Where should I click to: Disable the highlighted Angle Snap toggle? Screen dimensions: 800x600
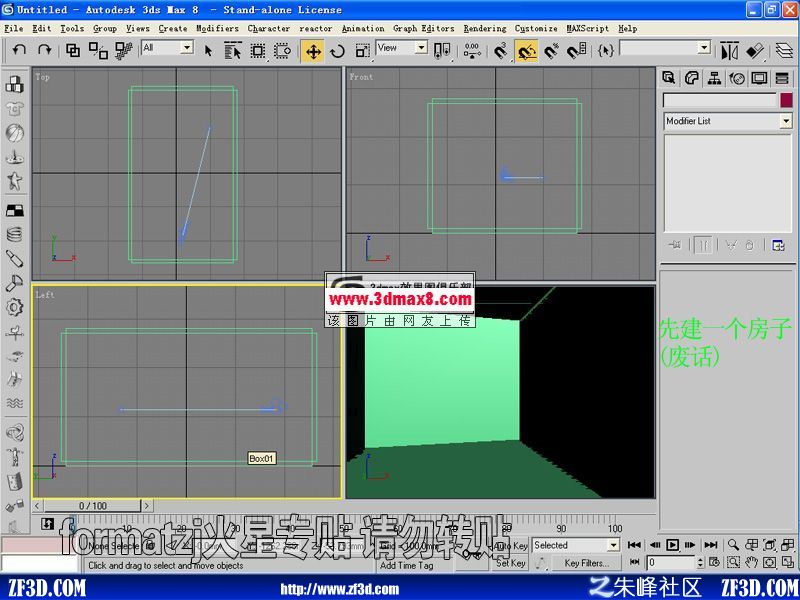(526, 51)
